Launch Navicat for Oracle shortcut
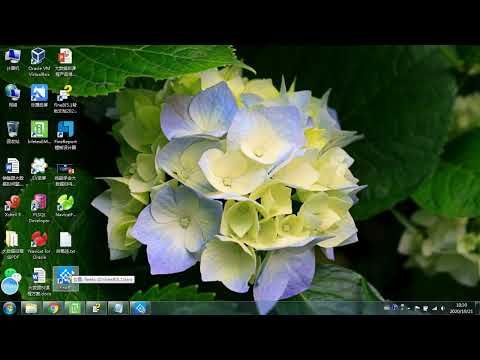 tap(39, 245)
